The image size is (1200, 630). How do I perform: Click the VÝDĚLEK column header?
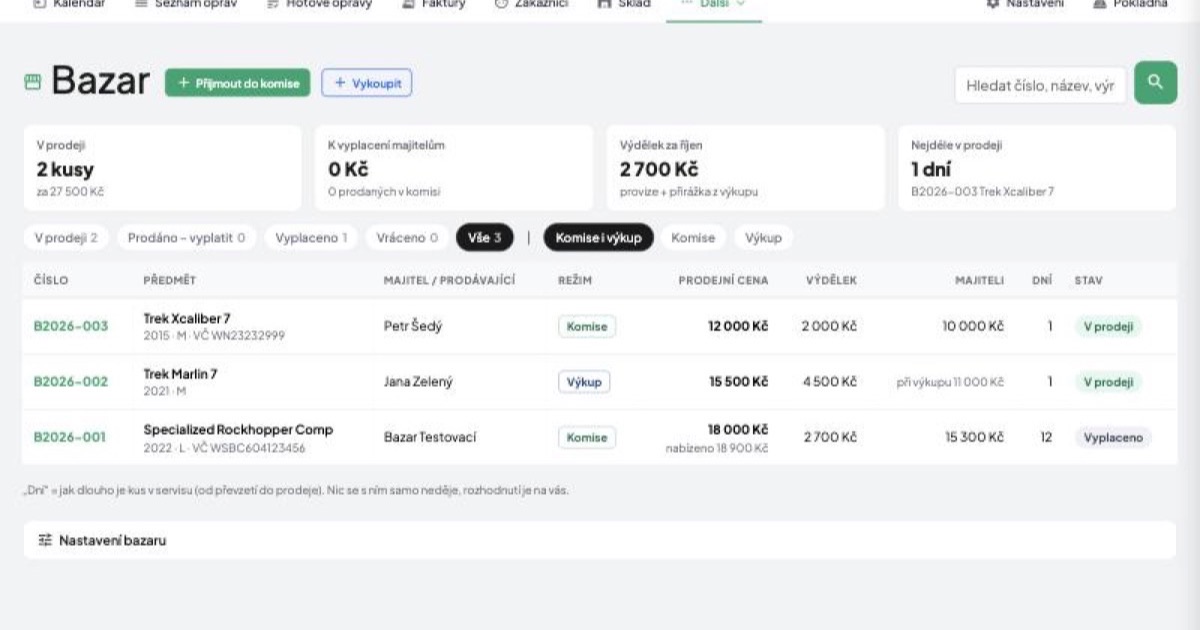click(831, 280)
